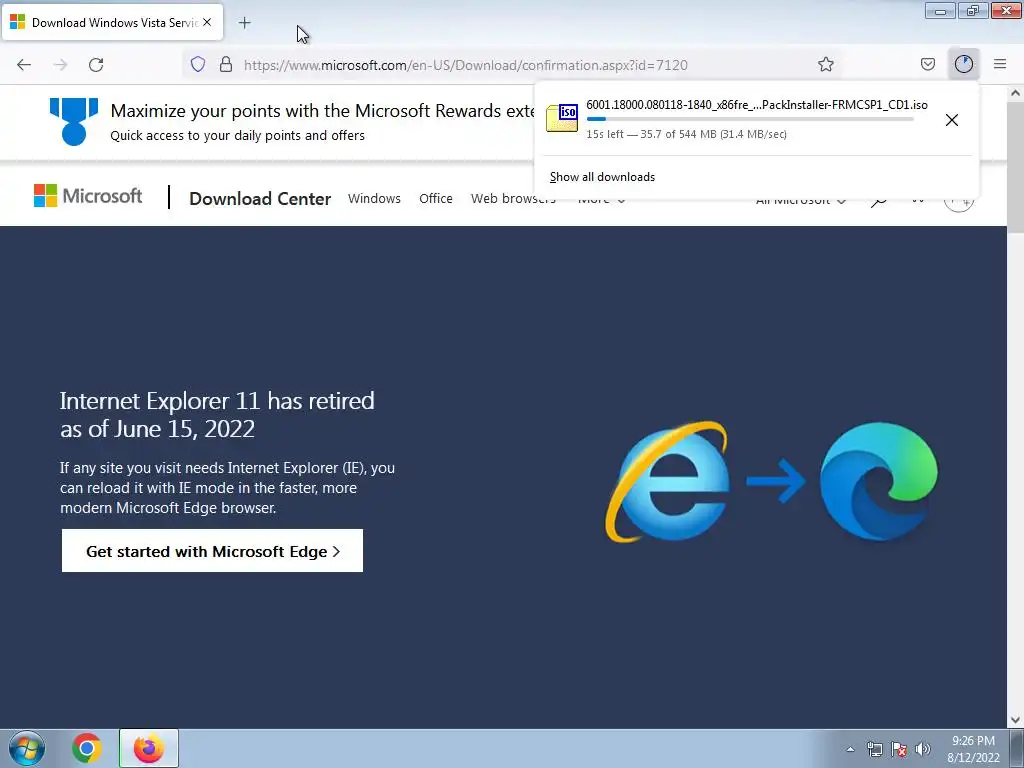1024x768 pixels.
Task: Click the Microsoft Rewards medal icon
Action: [x=74, y=121]
